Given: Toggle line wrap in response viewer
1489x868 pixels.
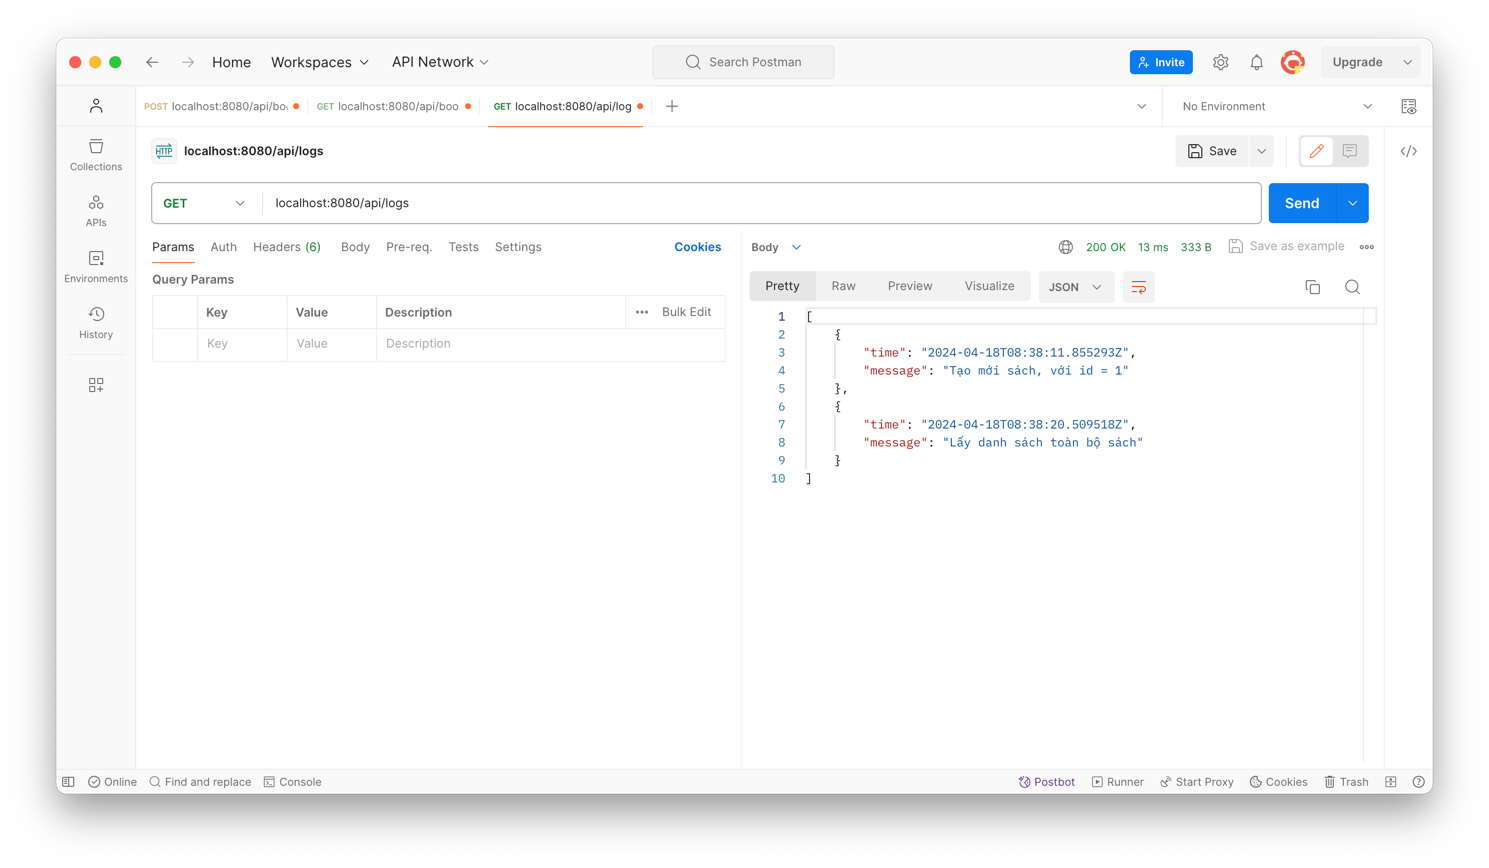Looking at the screenshot, I should coord(1138,287).
